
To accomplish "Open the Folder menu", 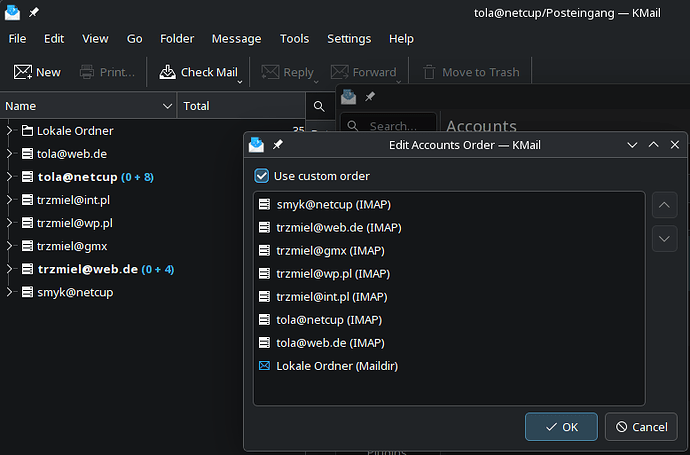I will click(177, 39).
